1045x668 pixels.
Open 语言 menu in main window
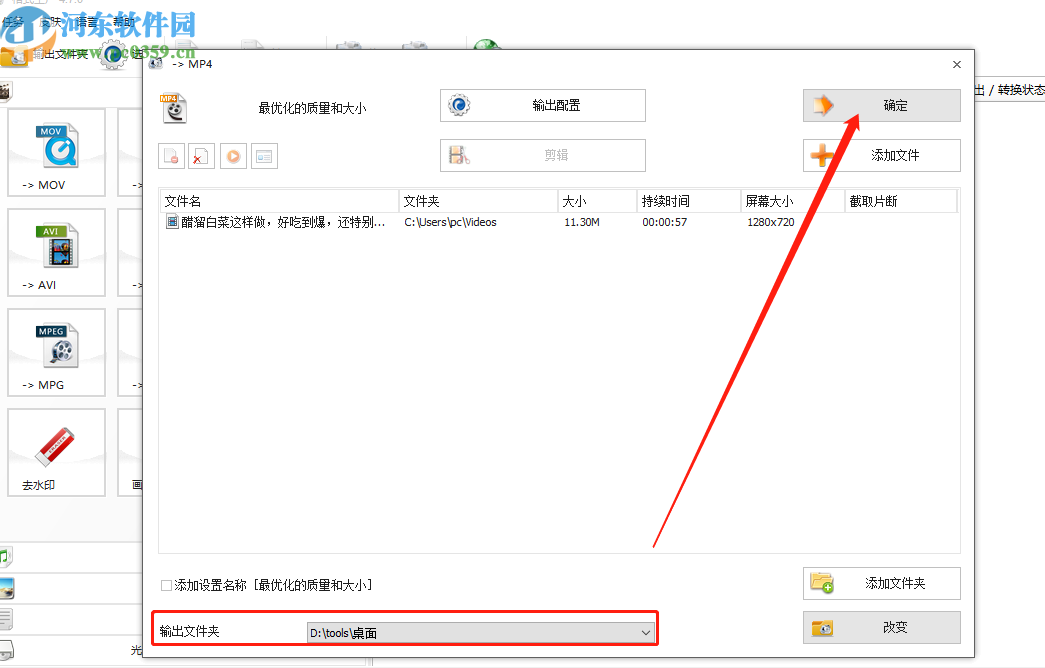87,22
